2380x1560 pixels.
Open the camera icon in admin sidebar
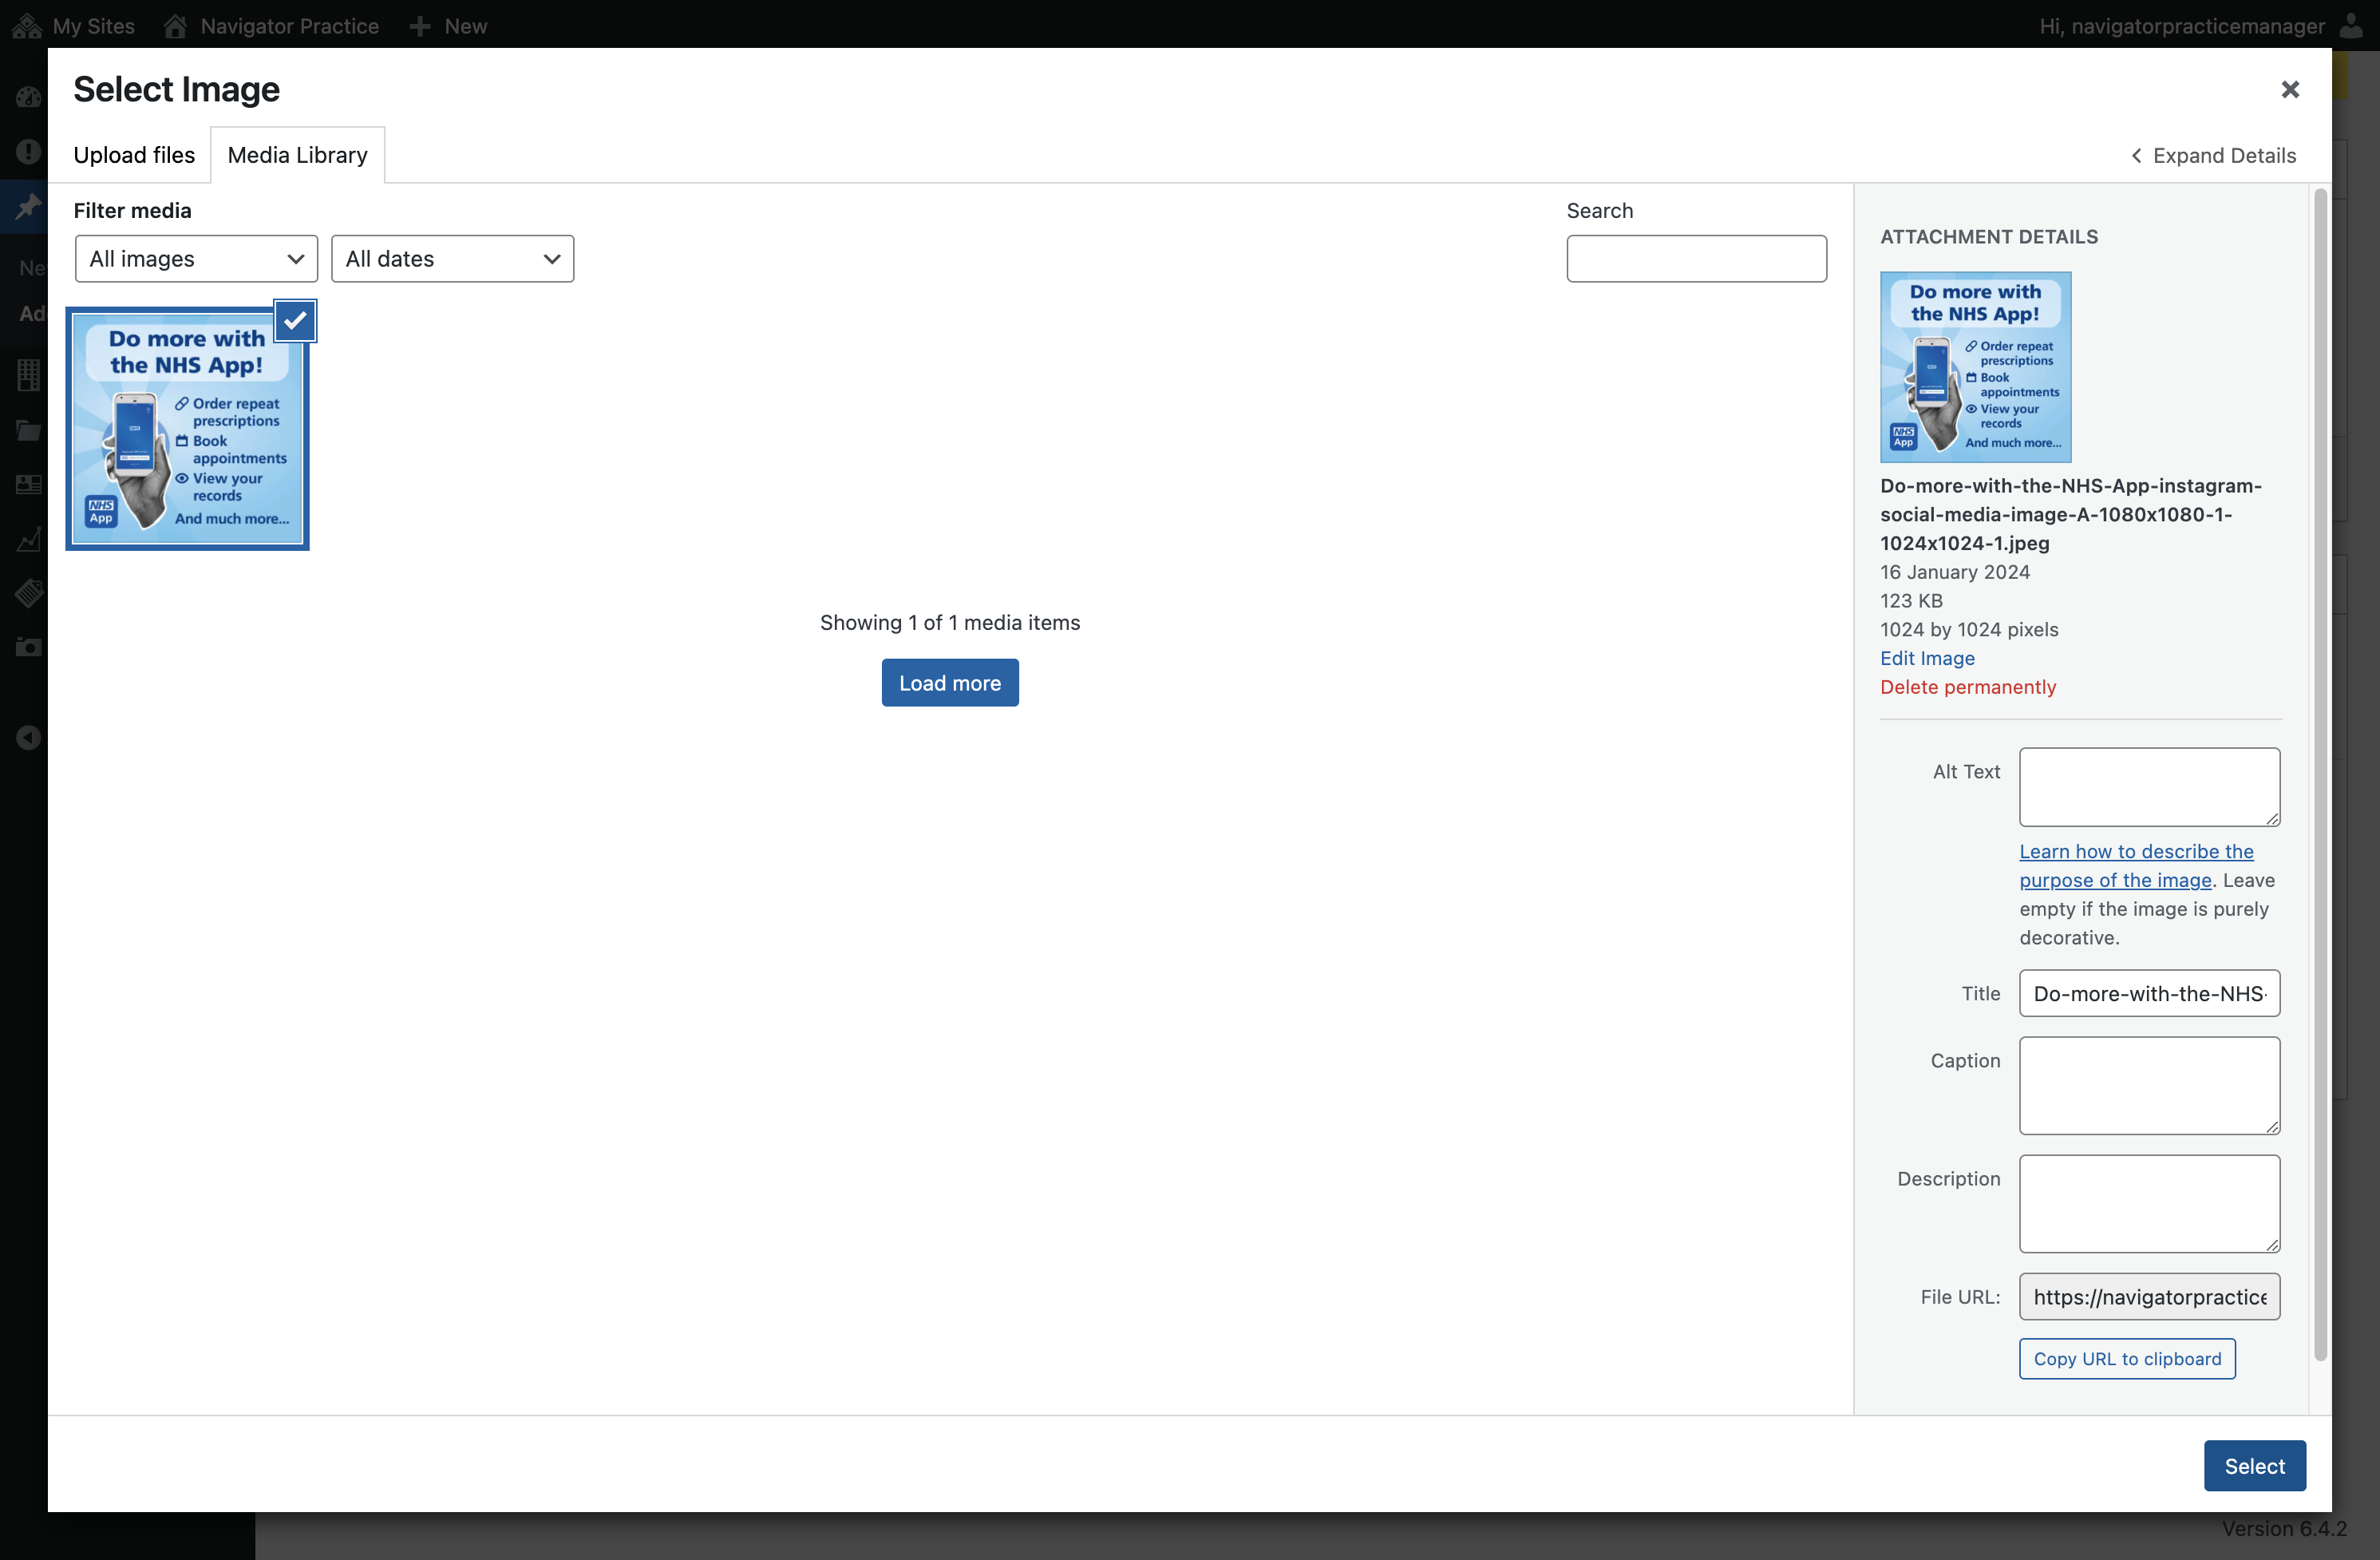pos(28,647)
